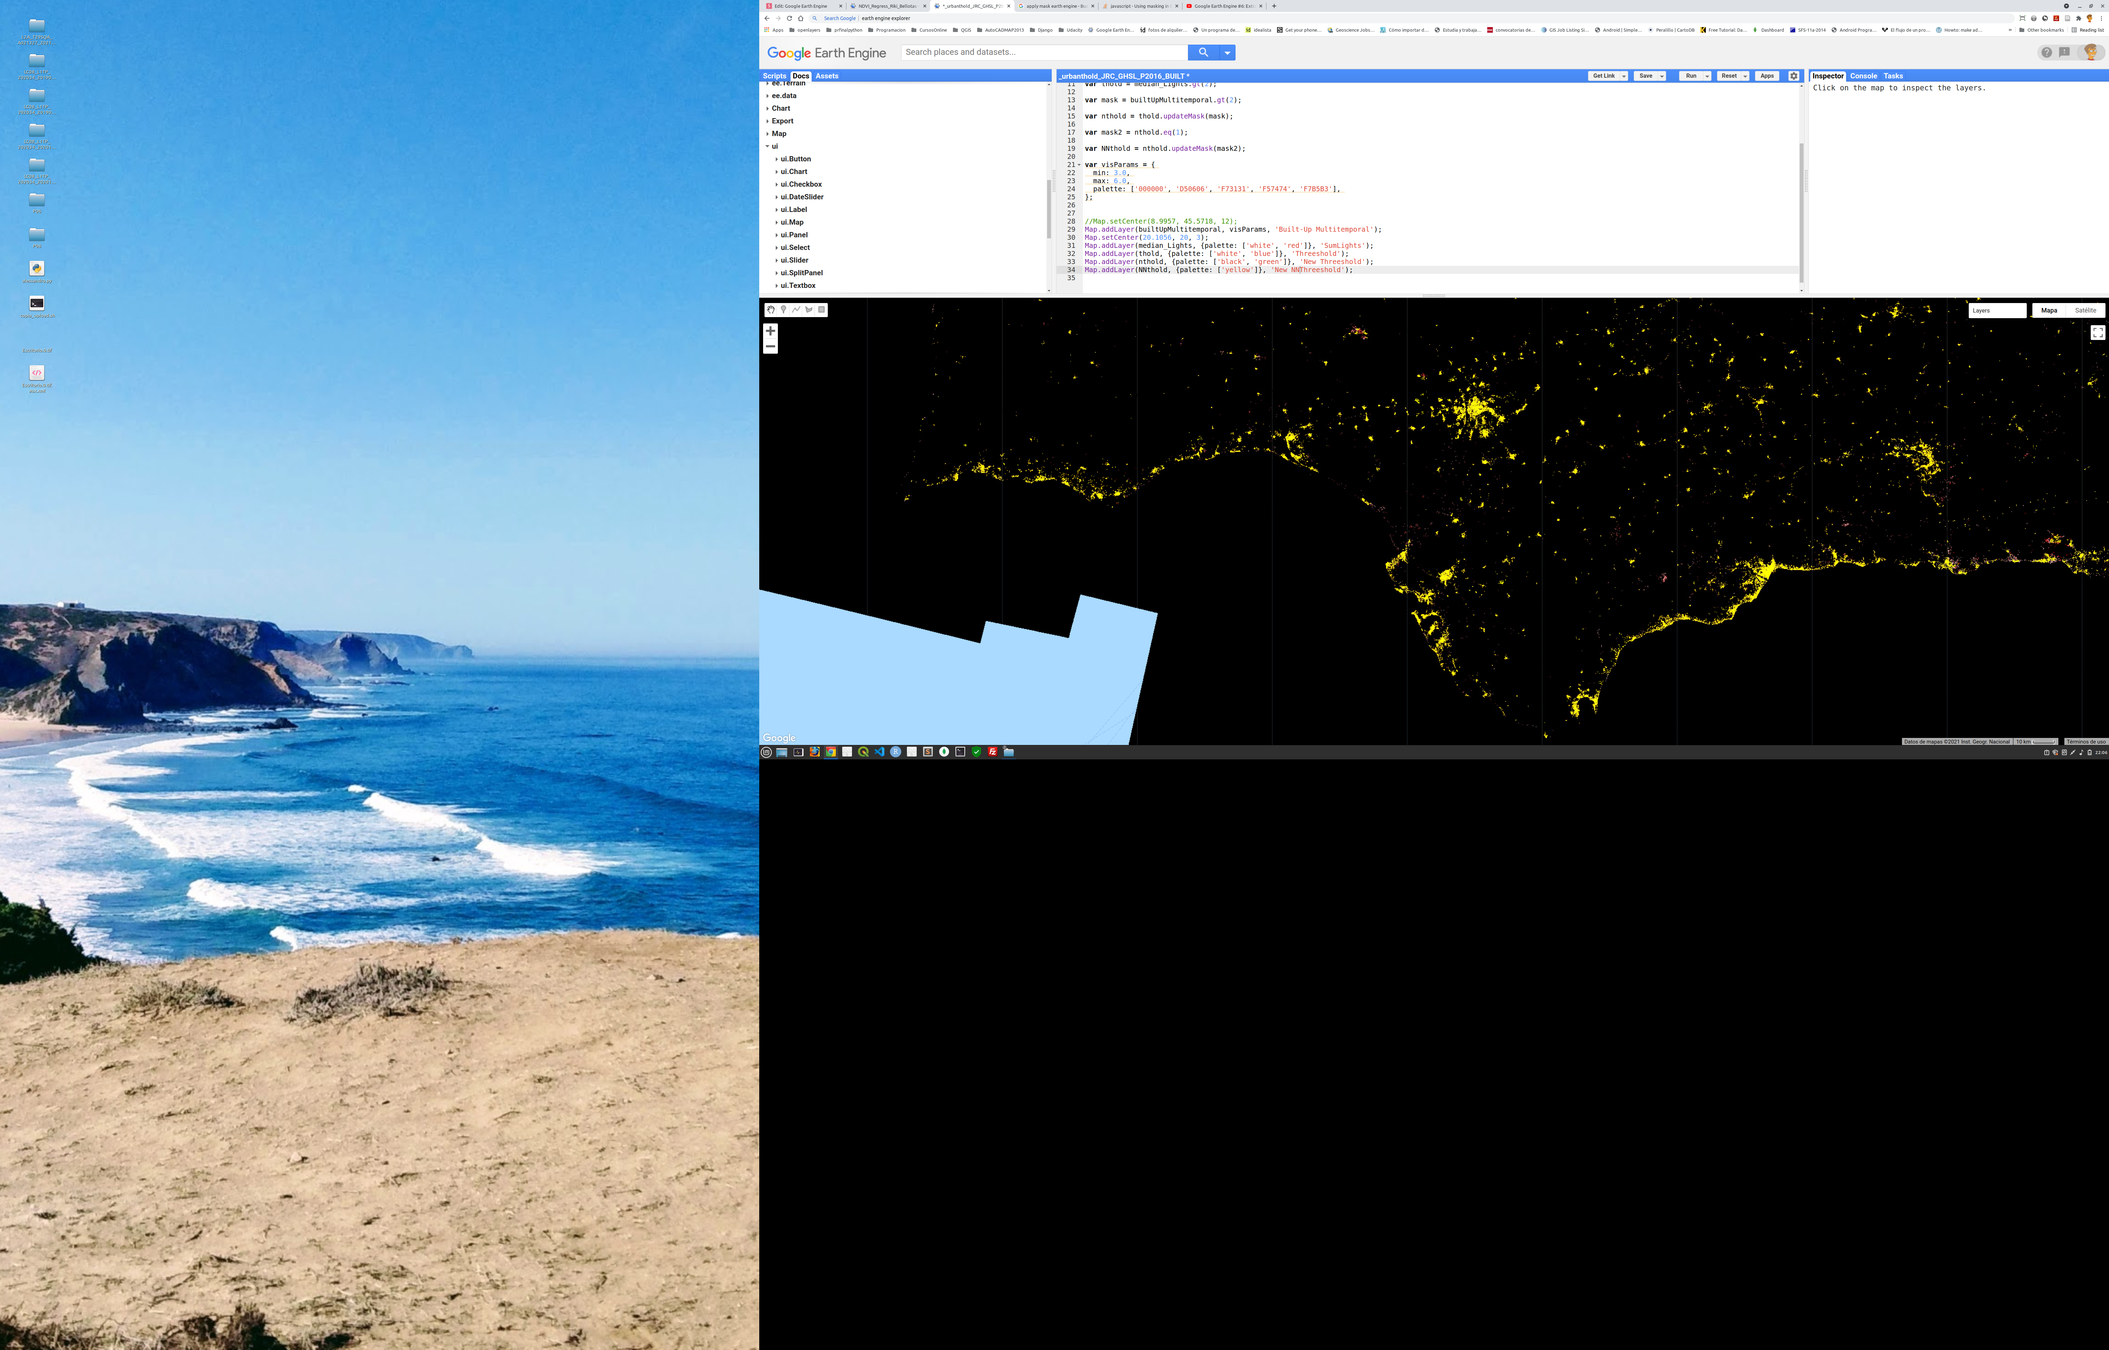Click the blue search magnifier button
The image size is (2109, 1350).
[1203, 52]
